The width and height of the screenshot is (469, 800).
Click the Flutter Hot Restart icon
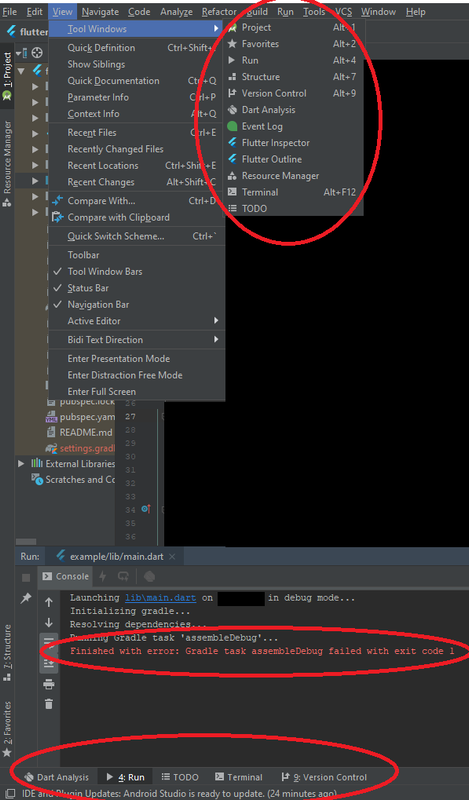tap(123, 577)
